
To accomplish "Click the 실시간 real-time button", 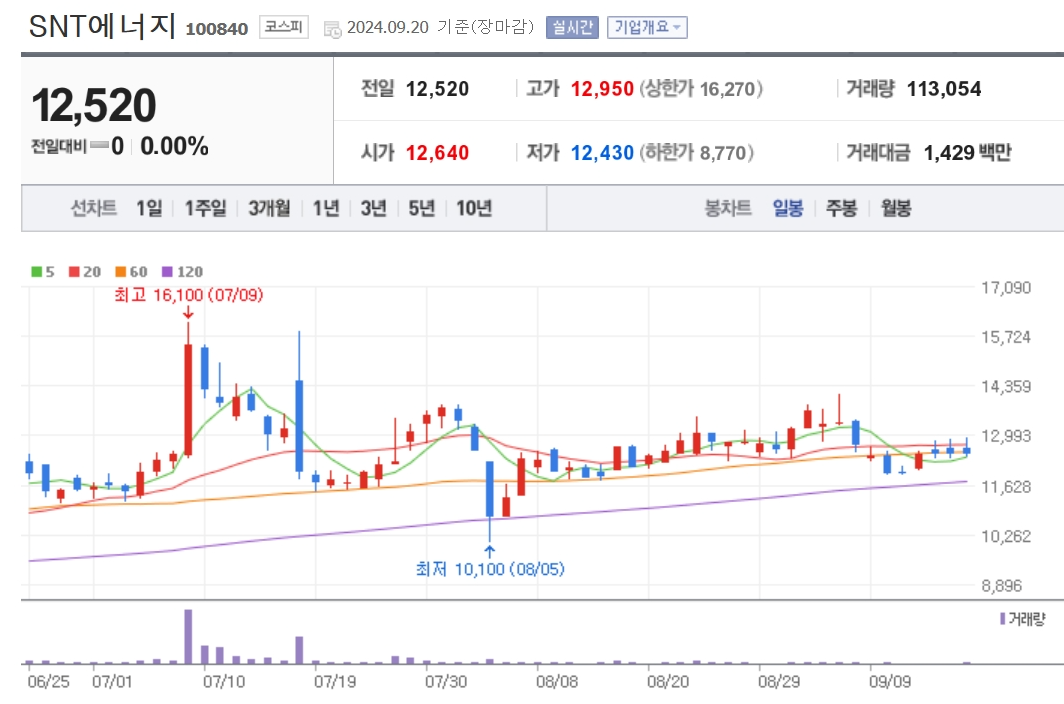I will pos(572,27).
